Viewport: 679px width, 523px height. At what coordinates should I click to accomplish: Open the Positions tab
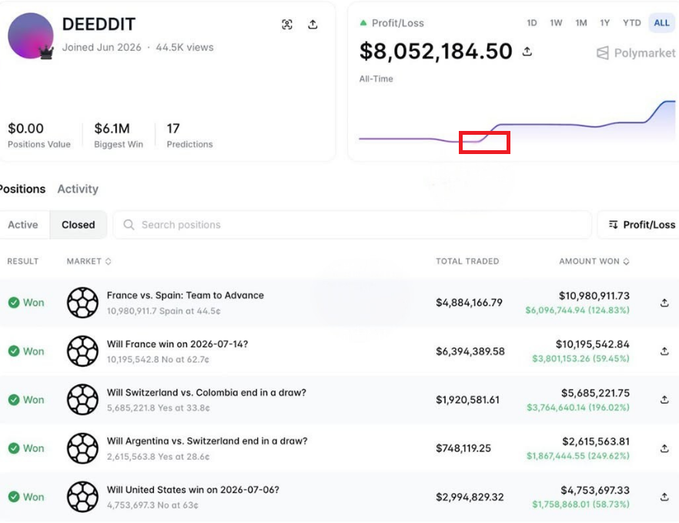click(x=22, y=189)
